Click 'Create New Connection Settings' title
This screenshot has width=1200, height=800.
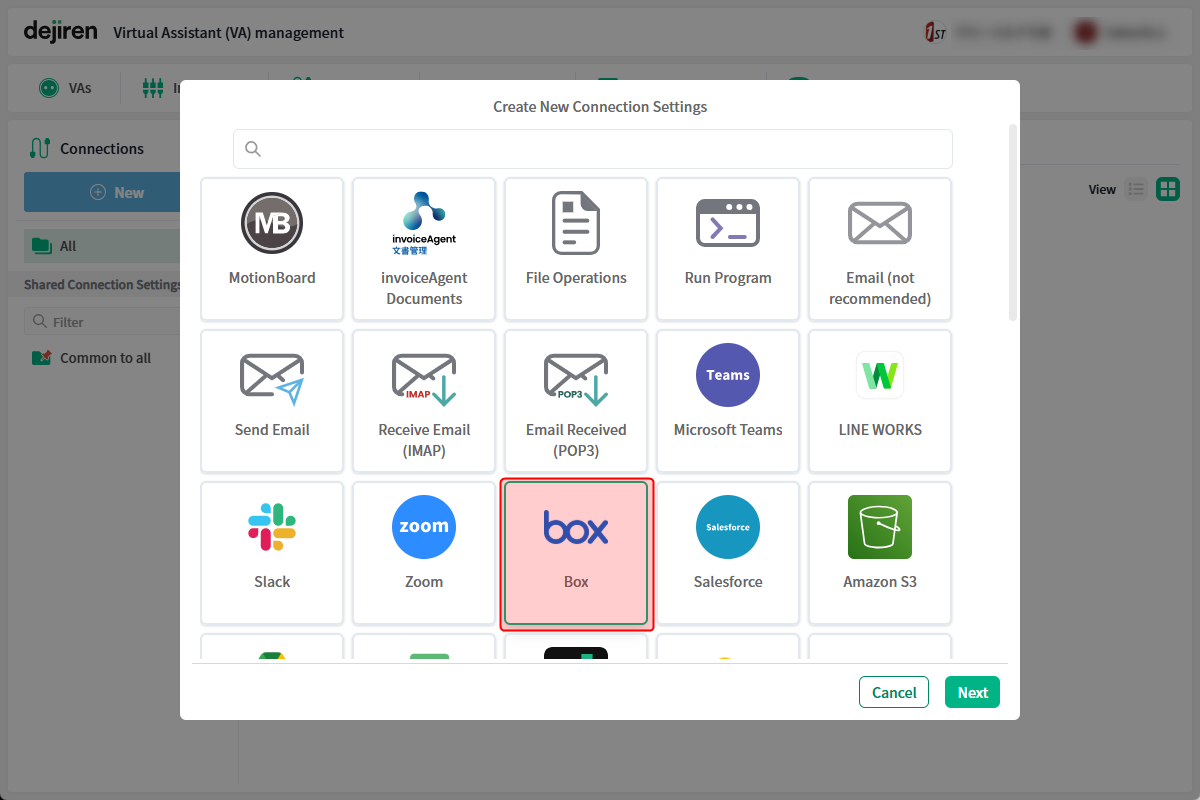coord(600,106)
